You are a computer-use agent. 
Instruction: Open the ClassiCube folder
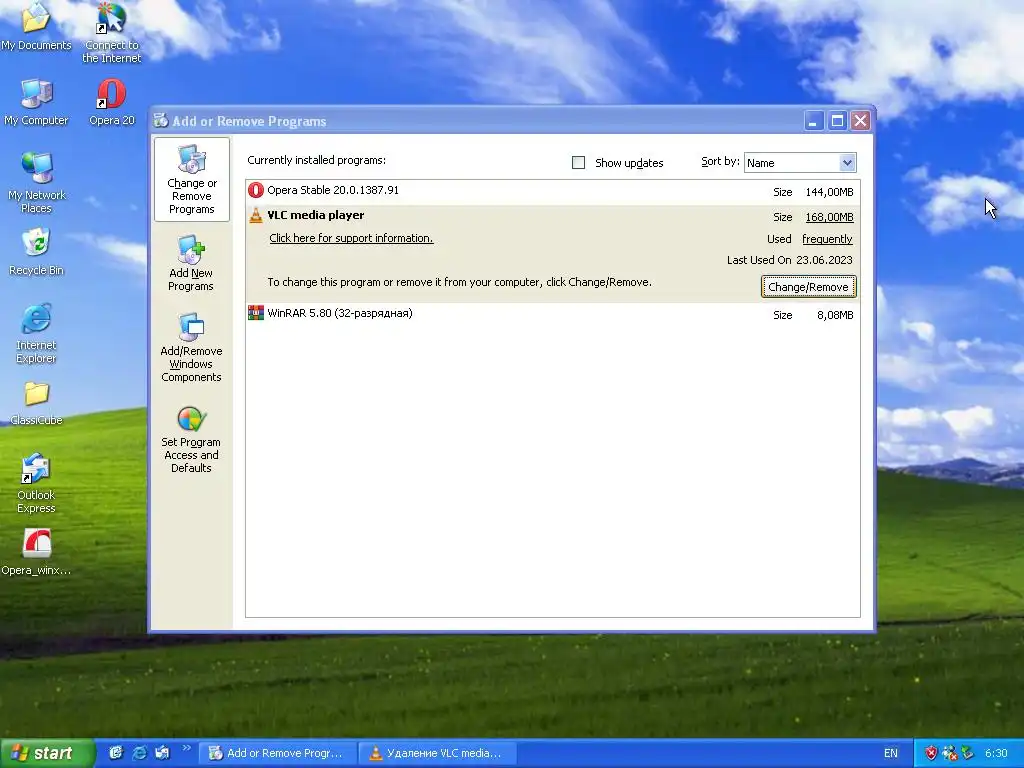36,402
